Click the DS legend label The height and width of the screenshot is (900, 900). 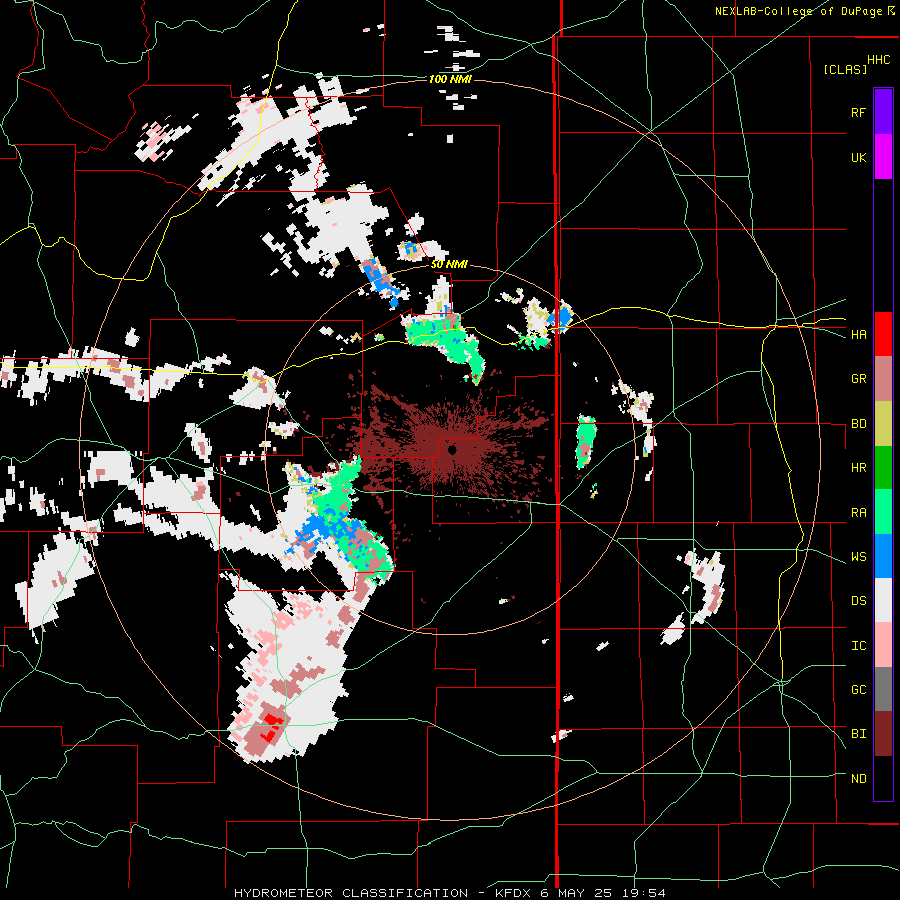point(858,601)
